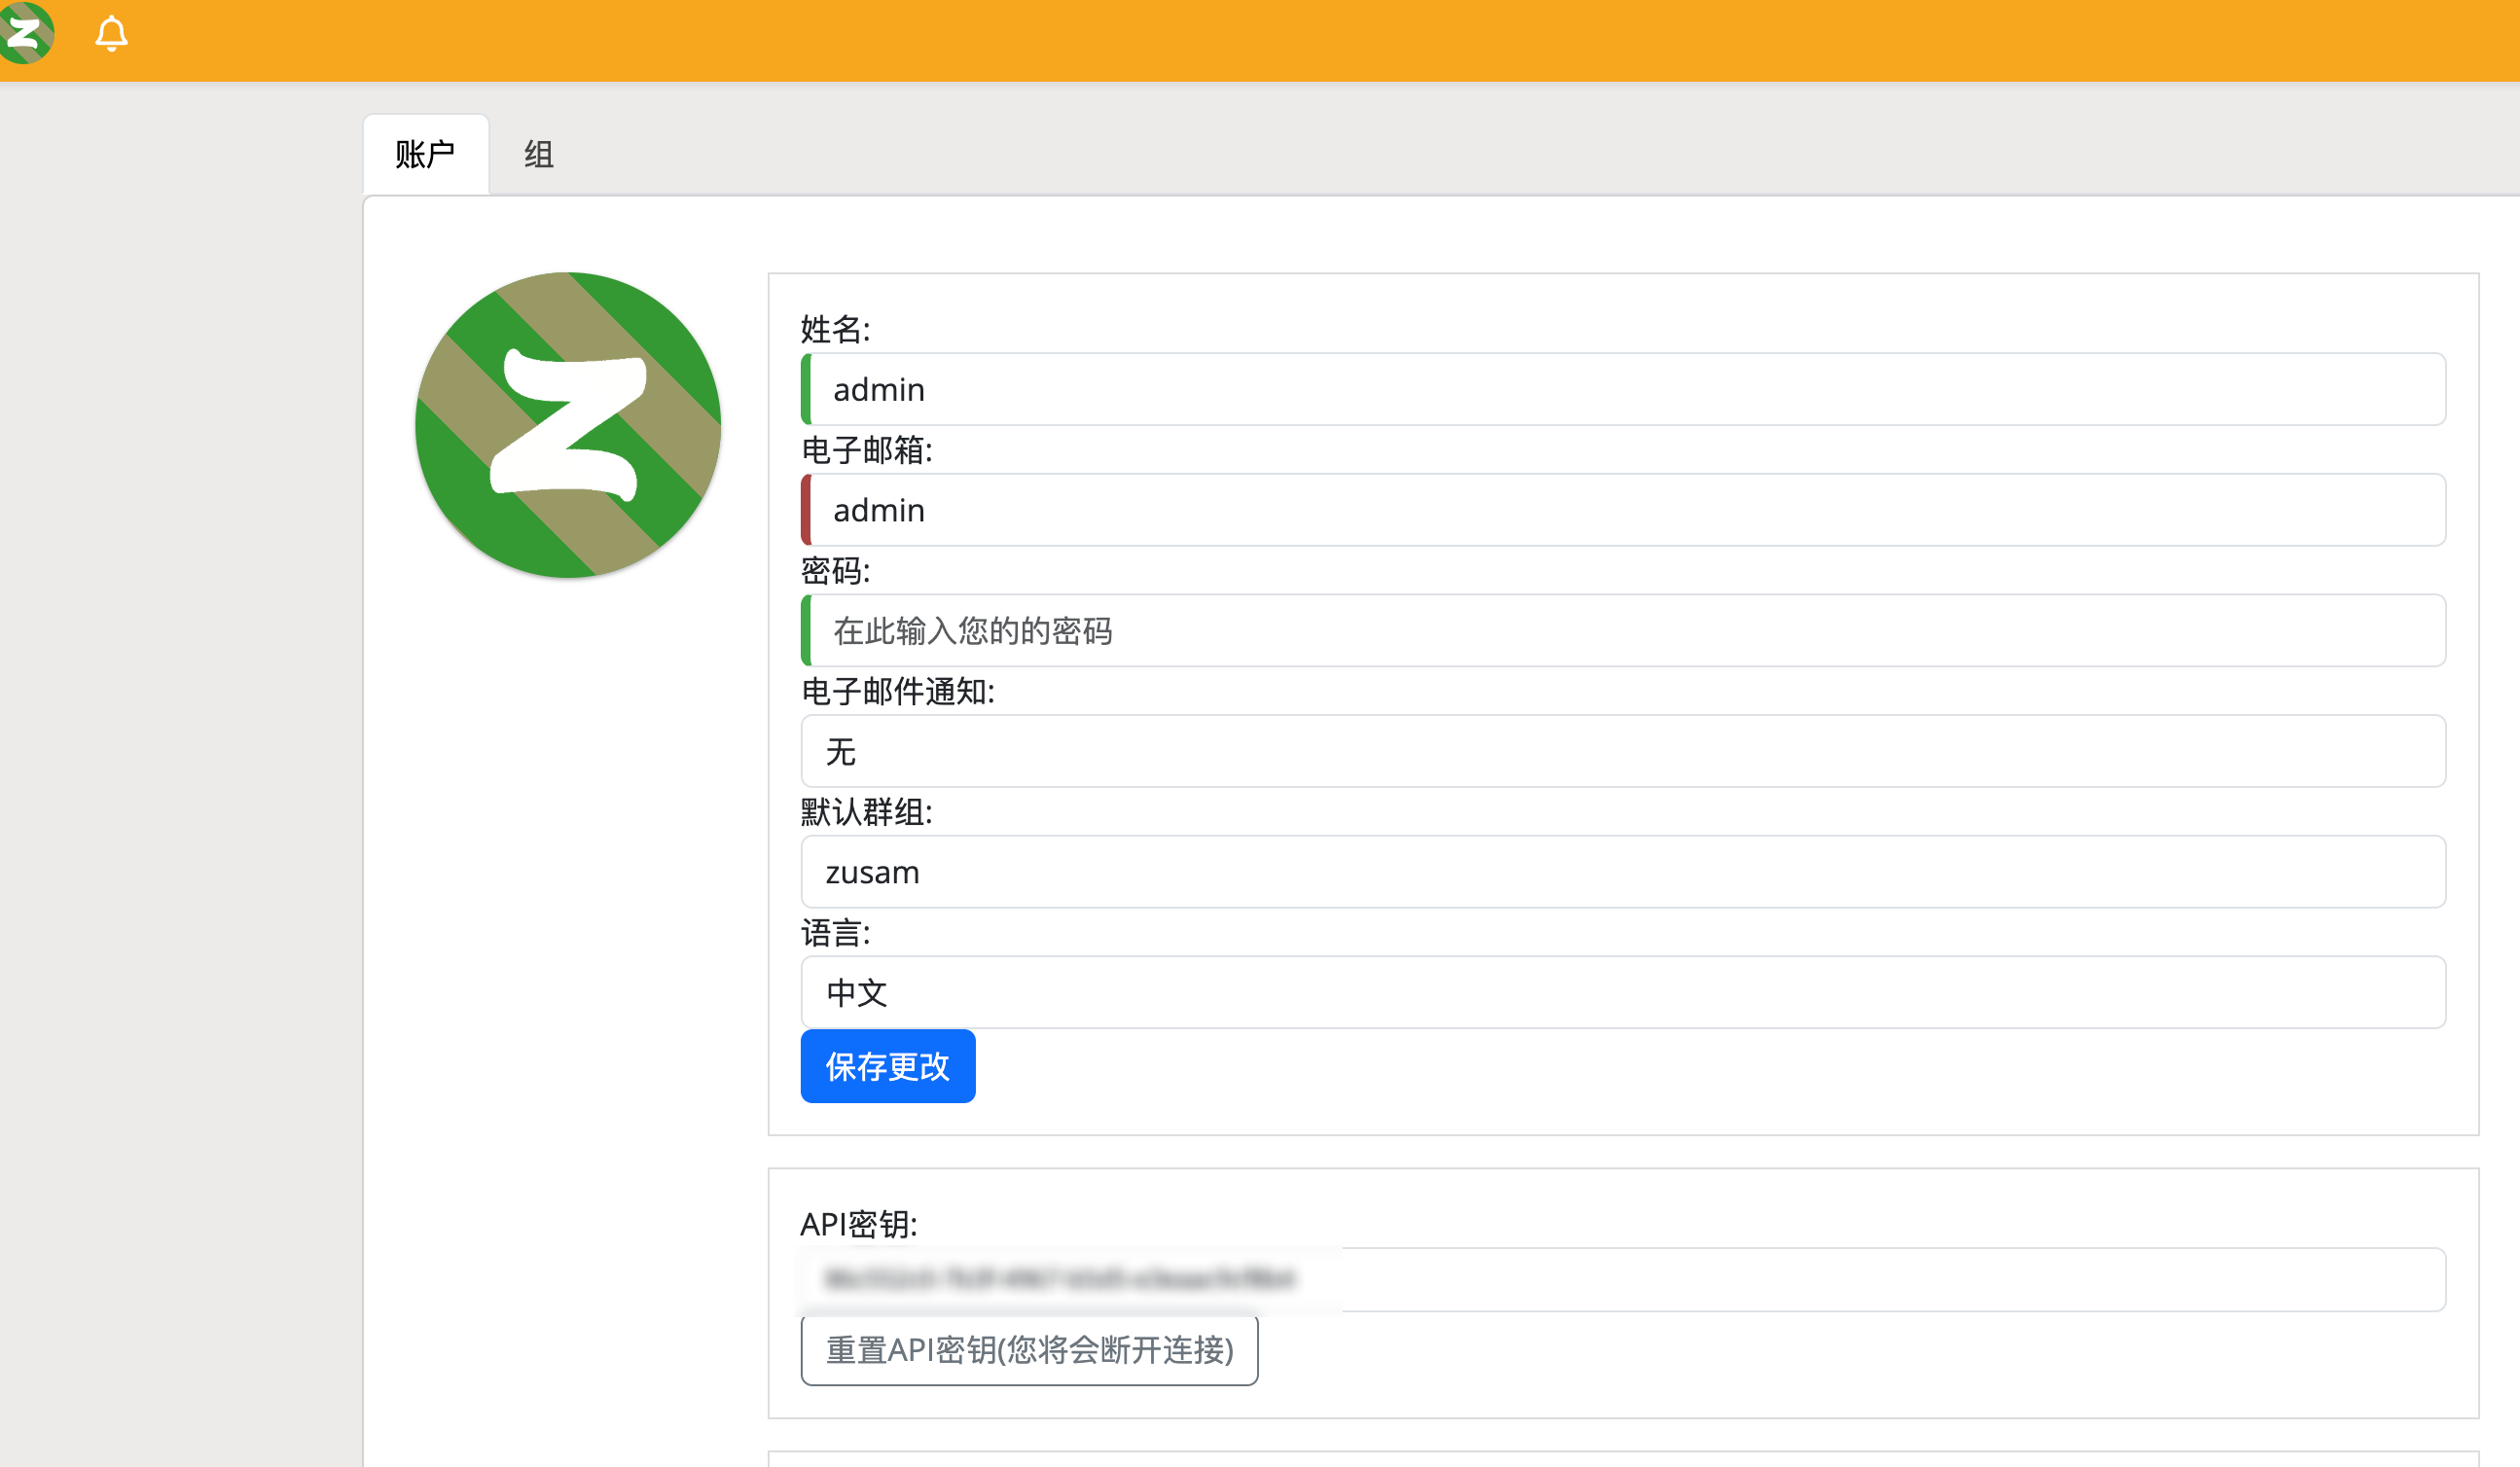2520x1467 pixels.
Task: Open the 默认群组 dropdown showing zusam
Action: (x=1623, y=872)
